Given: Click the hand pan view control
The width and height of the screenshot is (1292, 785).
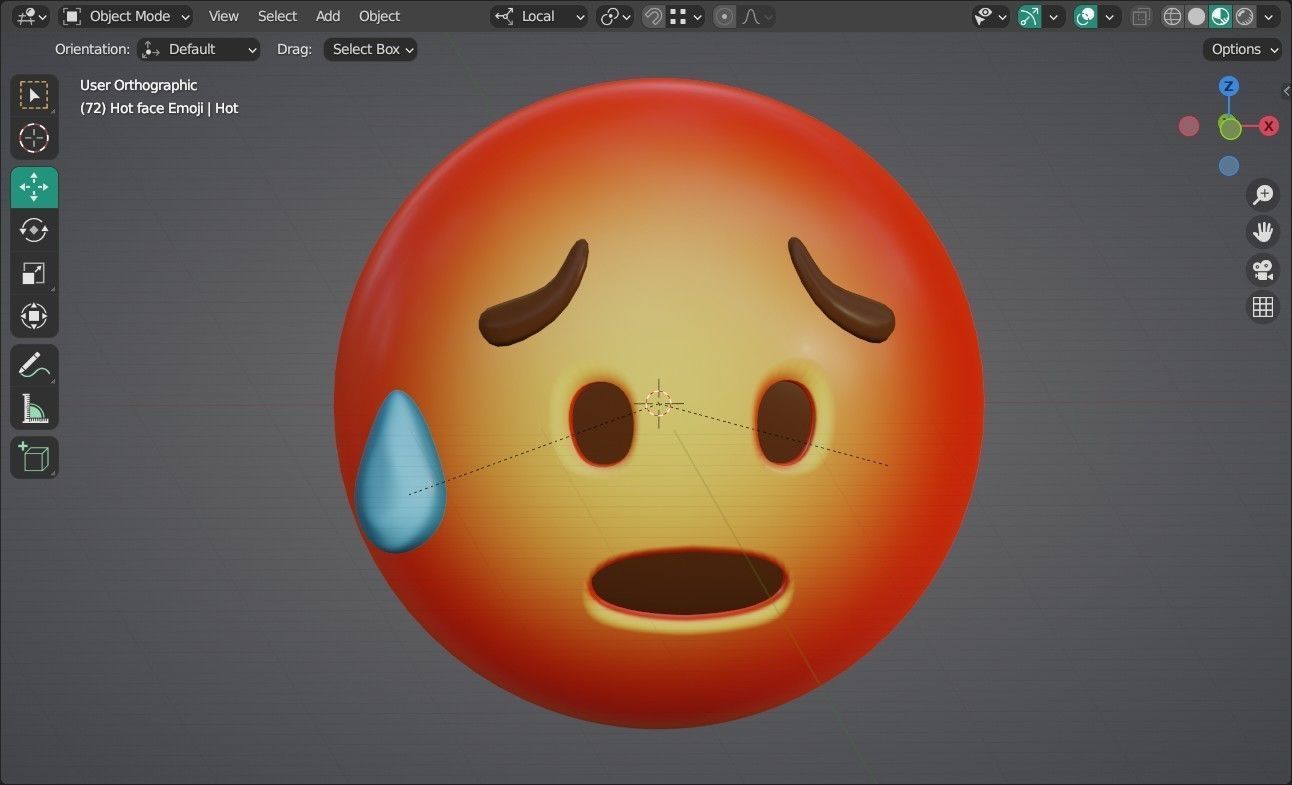Looking at the screenshot, I should click(x=1263, y=232).
